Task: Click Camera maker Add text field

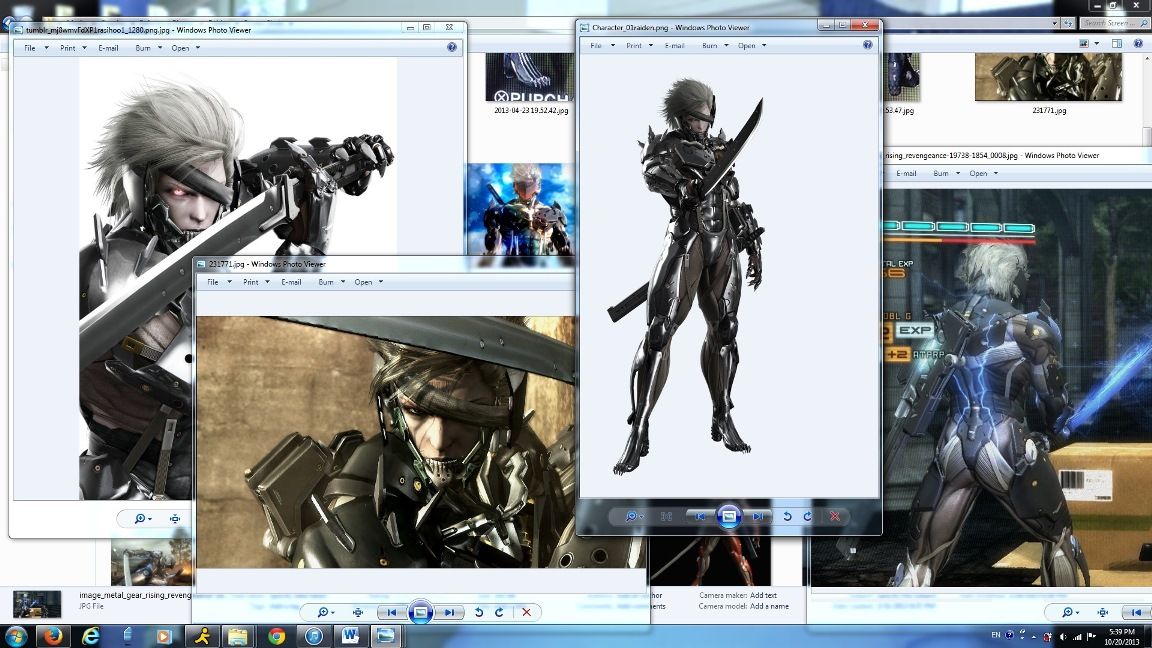Action: tap(763, 595)
